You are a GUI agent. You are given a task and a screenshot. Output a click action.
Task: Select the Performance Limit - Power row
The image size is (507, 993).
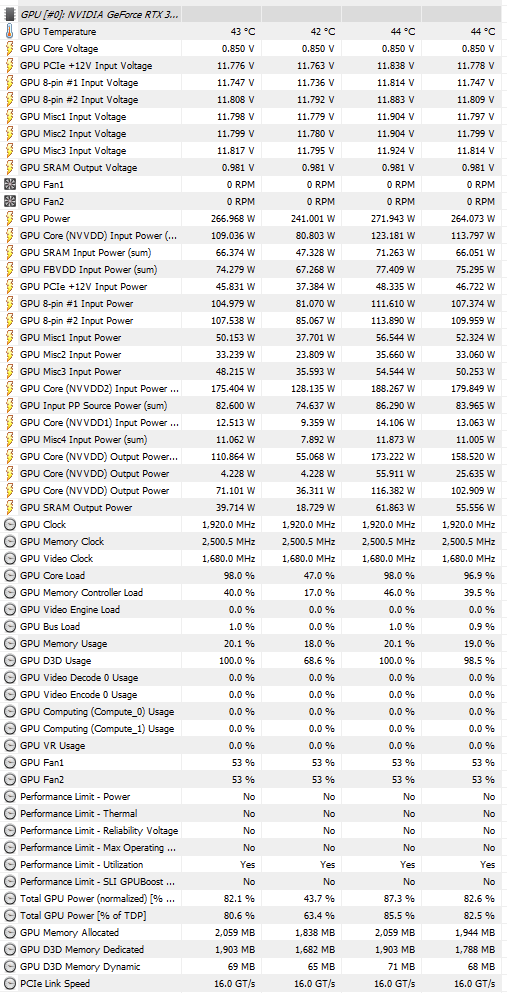tap(253, 797)
